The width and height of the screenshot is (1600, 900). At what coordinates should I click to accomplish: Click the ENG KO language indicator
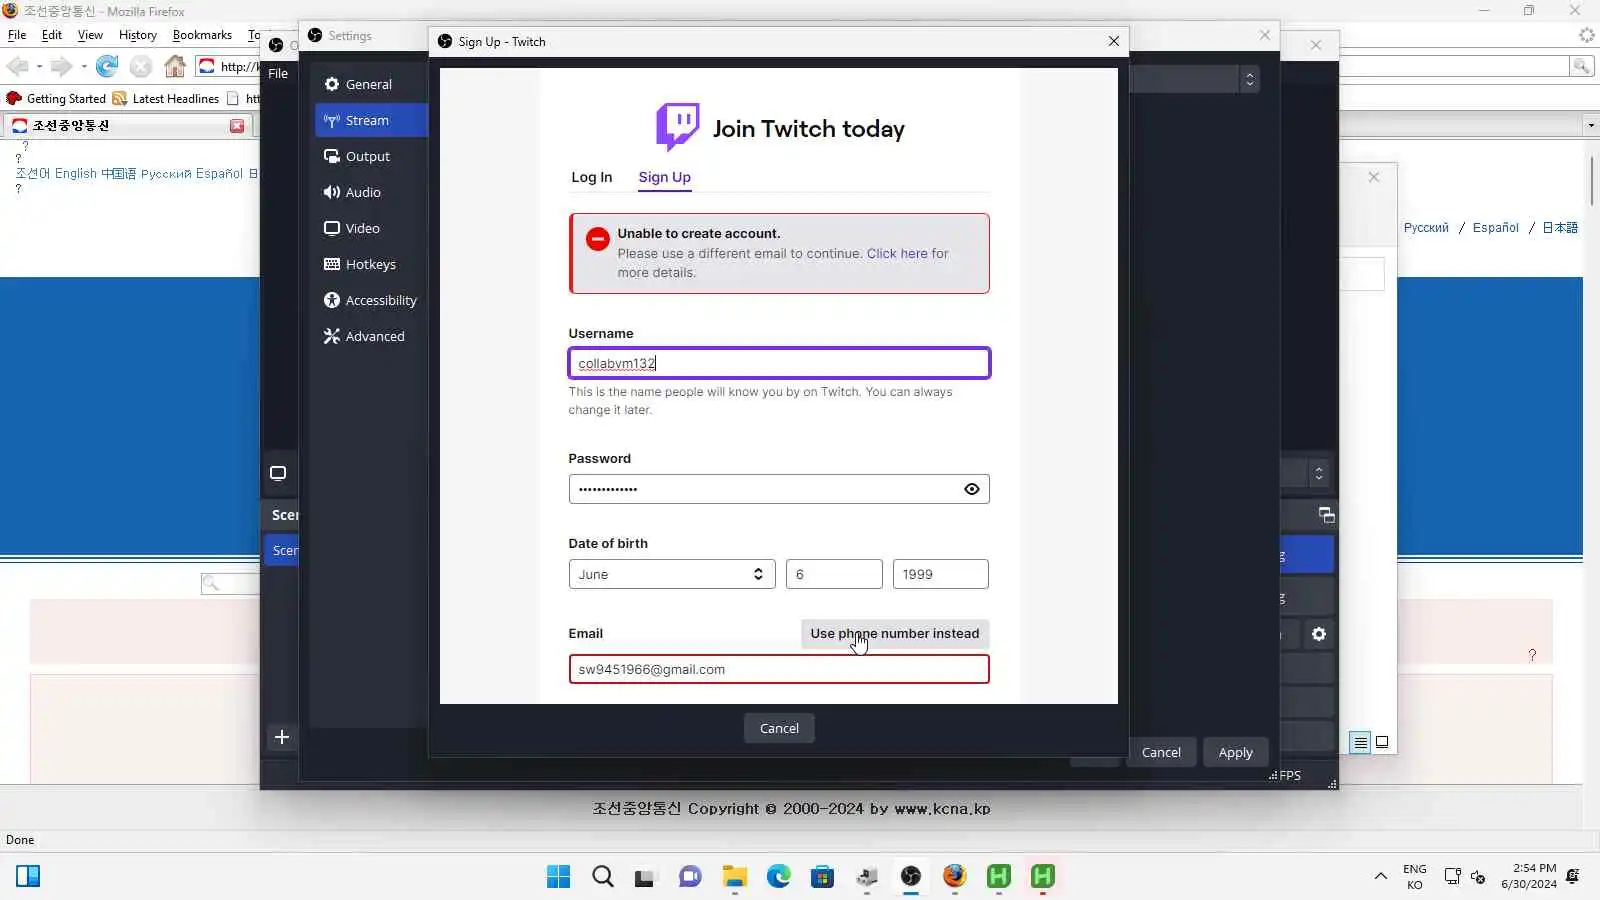pyautogui.click(x=1414, y=876)
